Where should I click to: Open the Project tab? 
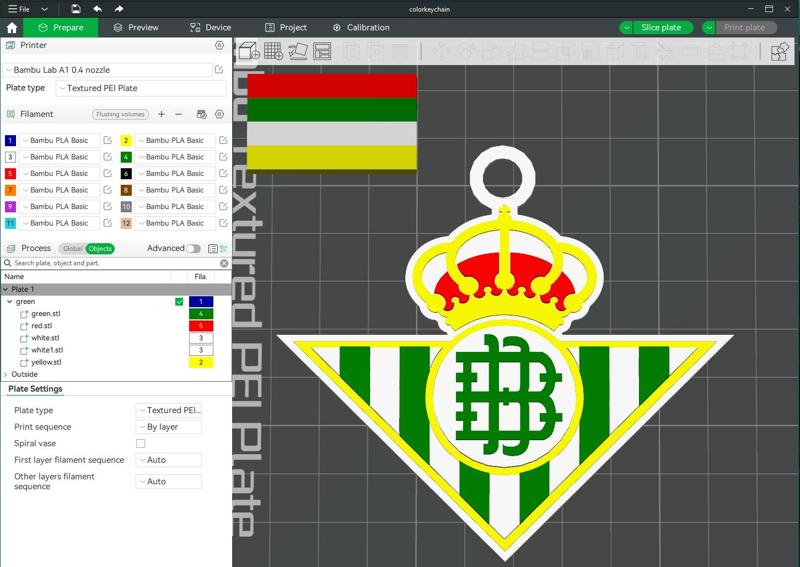click(x=286, y=28)
